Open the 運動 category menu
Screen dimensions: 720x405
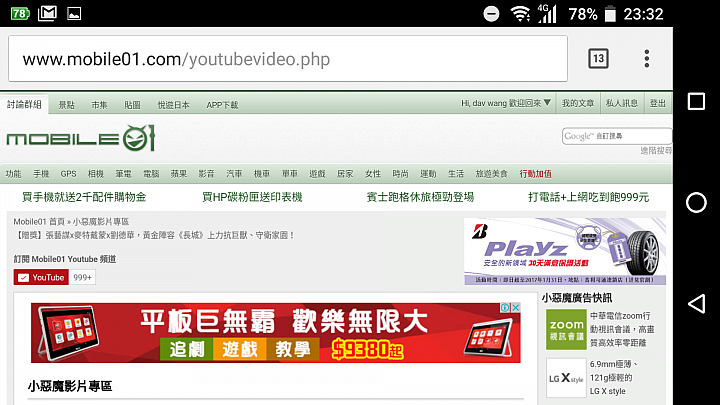pyautogui.click(x=428, y=174)
